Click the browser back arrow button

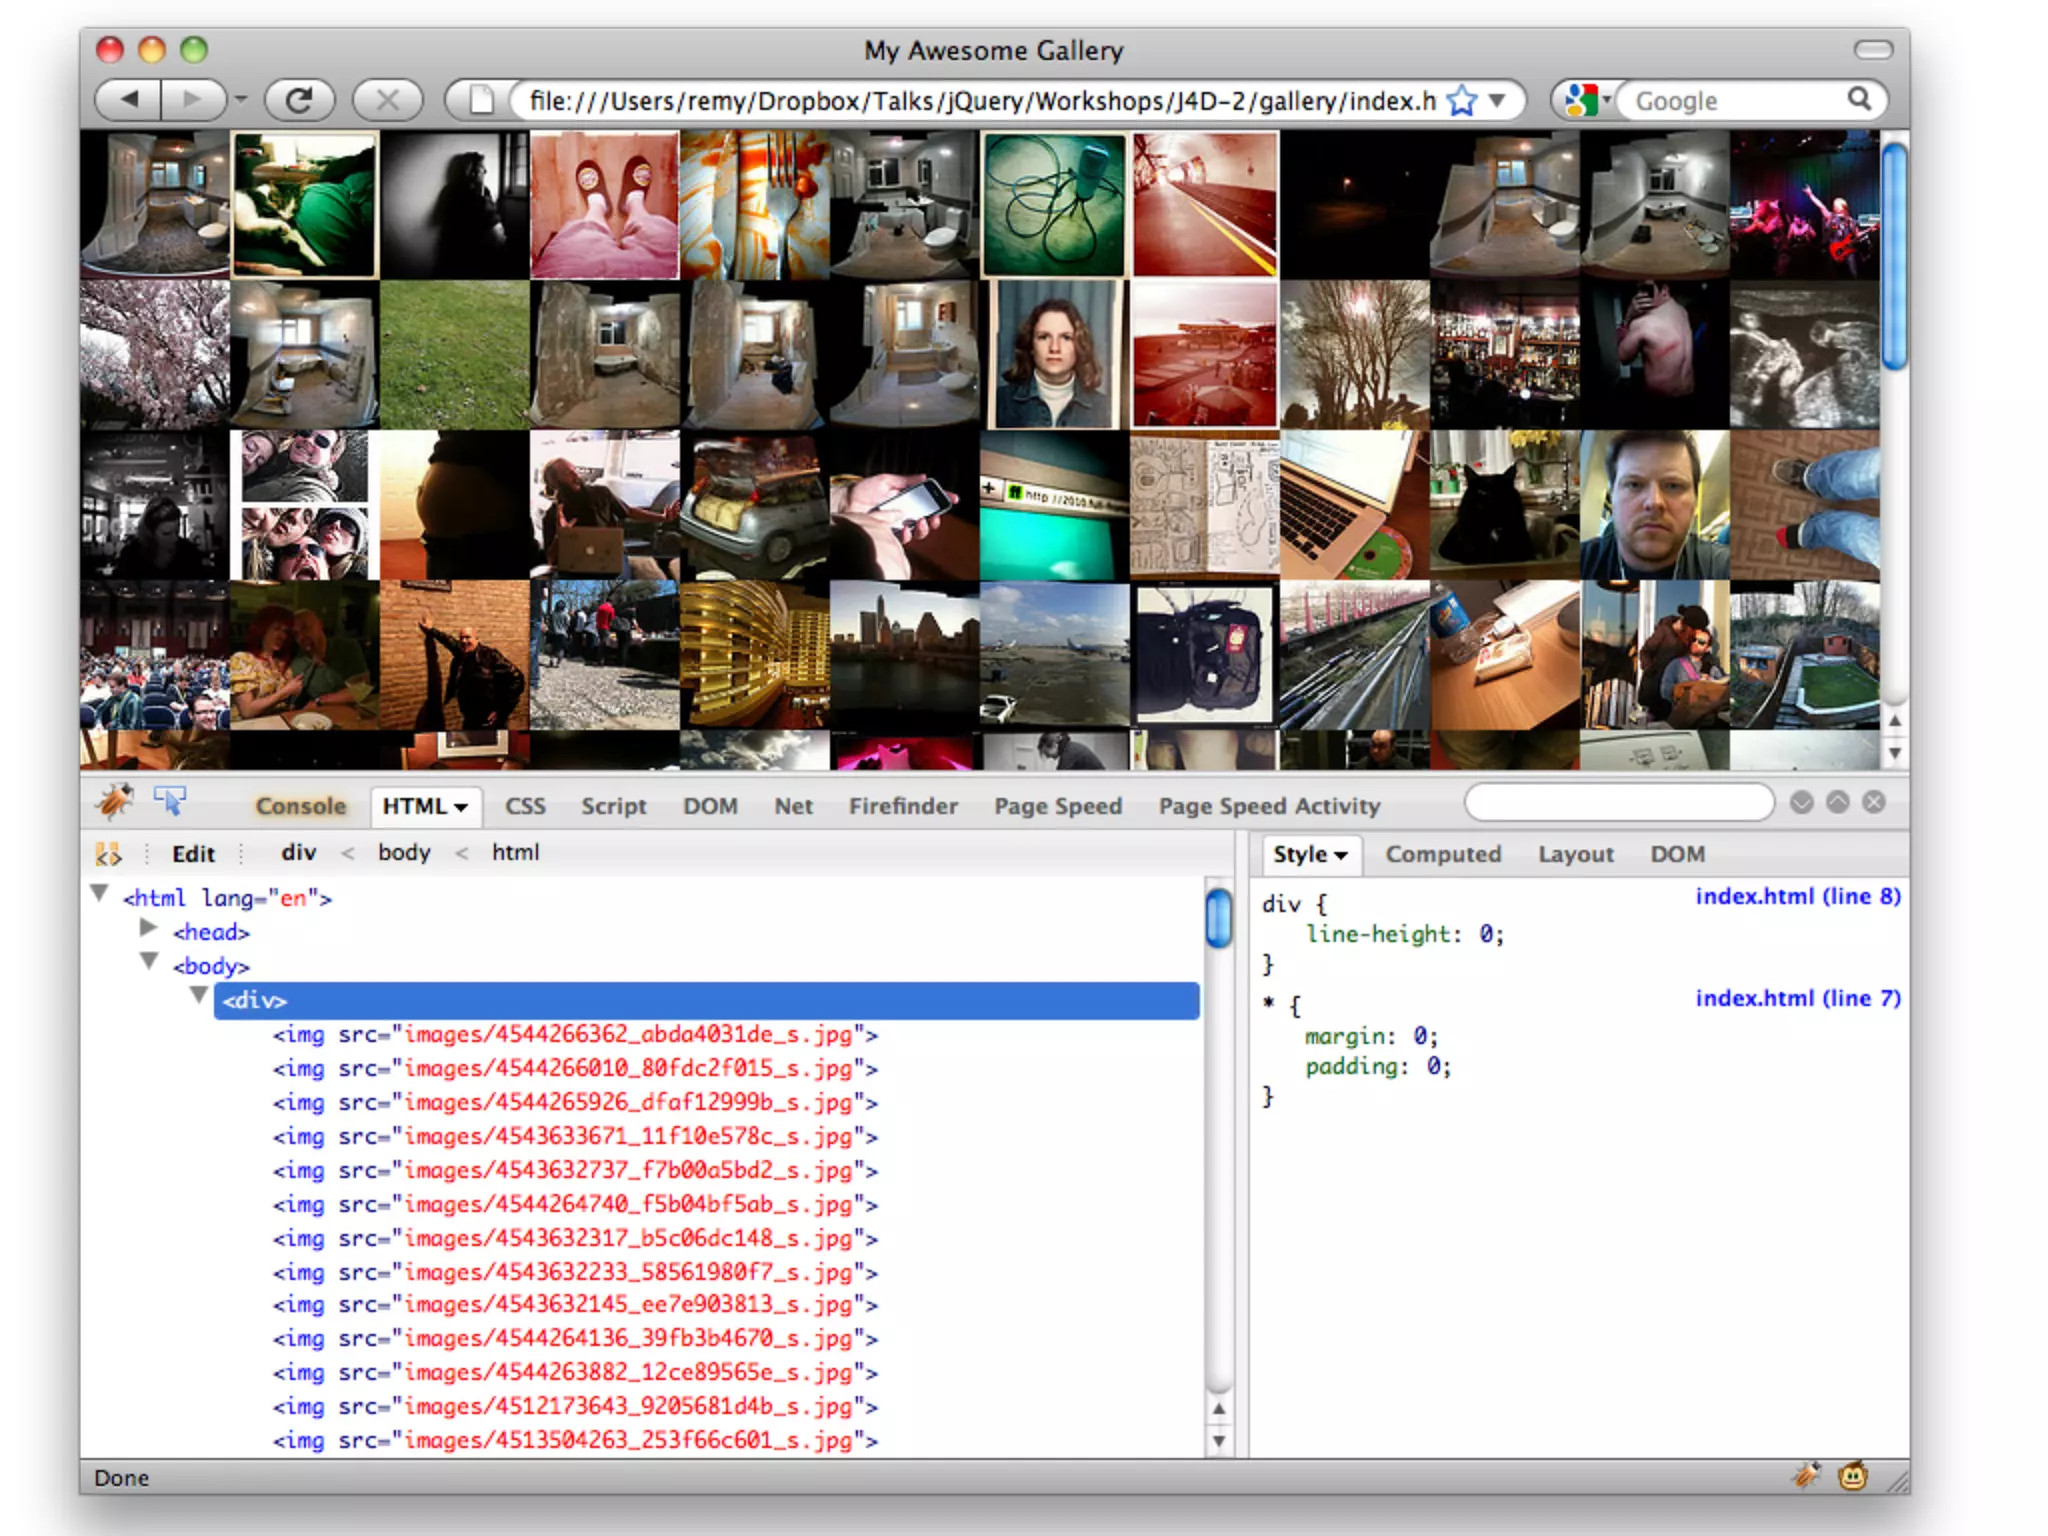[x=130, y=100]
